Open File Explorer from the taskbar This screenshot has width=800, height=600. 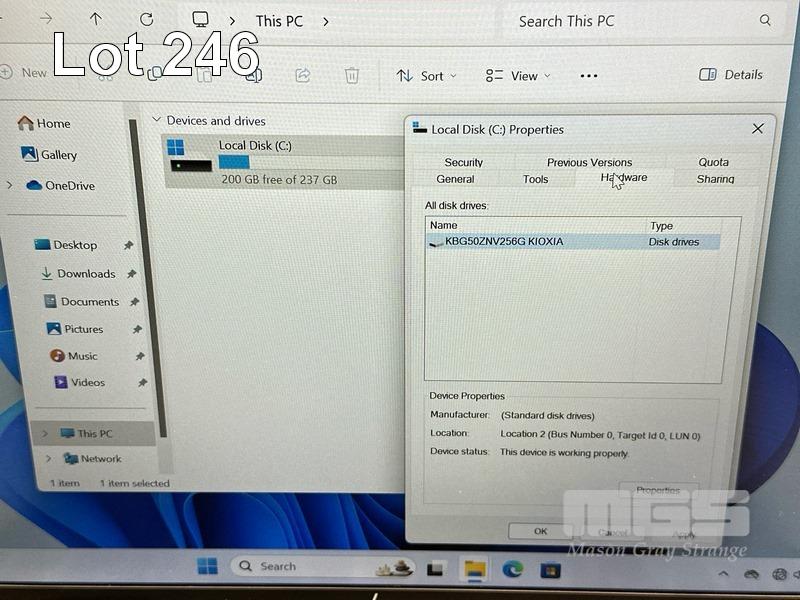click(474, 569)
